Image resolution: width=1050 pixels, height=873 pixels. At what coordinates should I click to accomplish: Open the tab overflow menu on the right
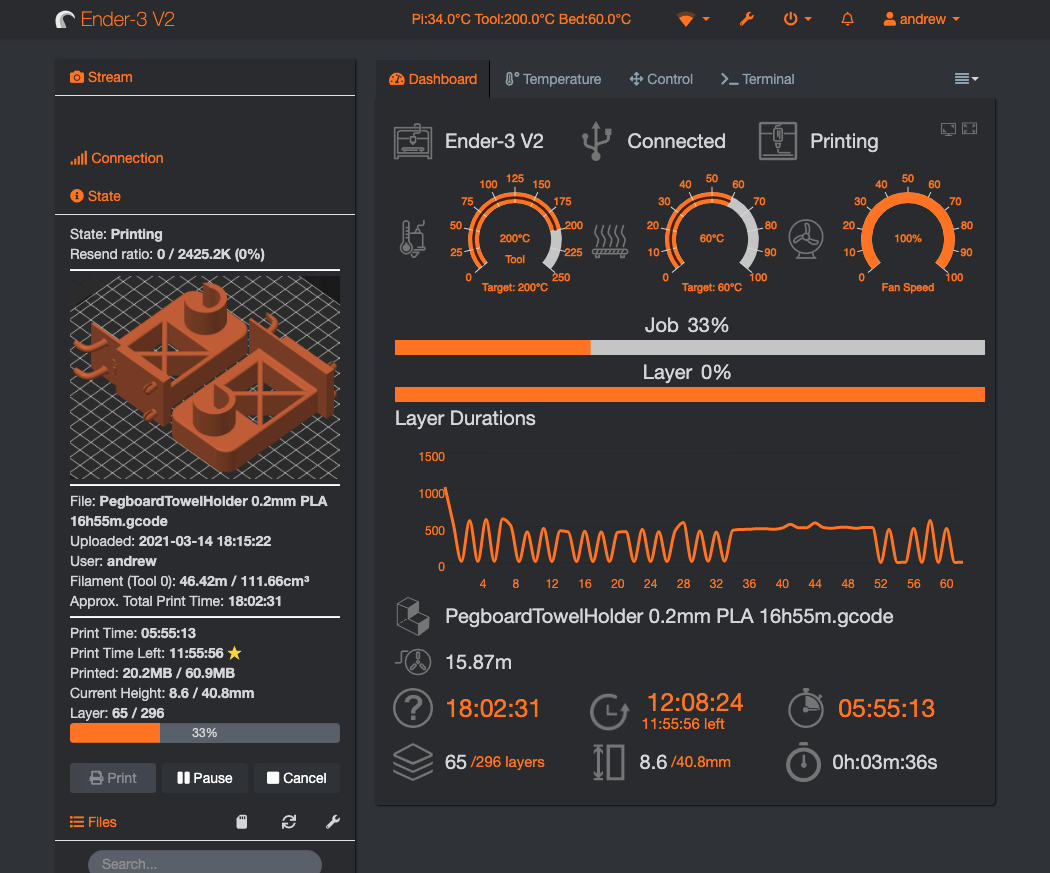(965, 78)
